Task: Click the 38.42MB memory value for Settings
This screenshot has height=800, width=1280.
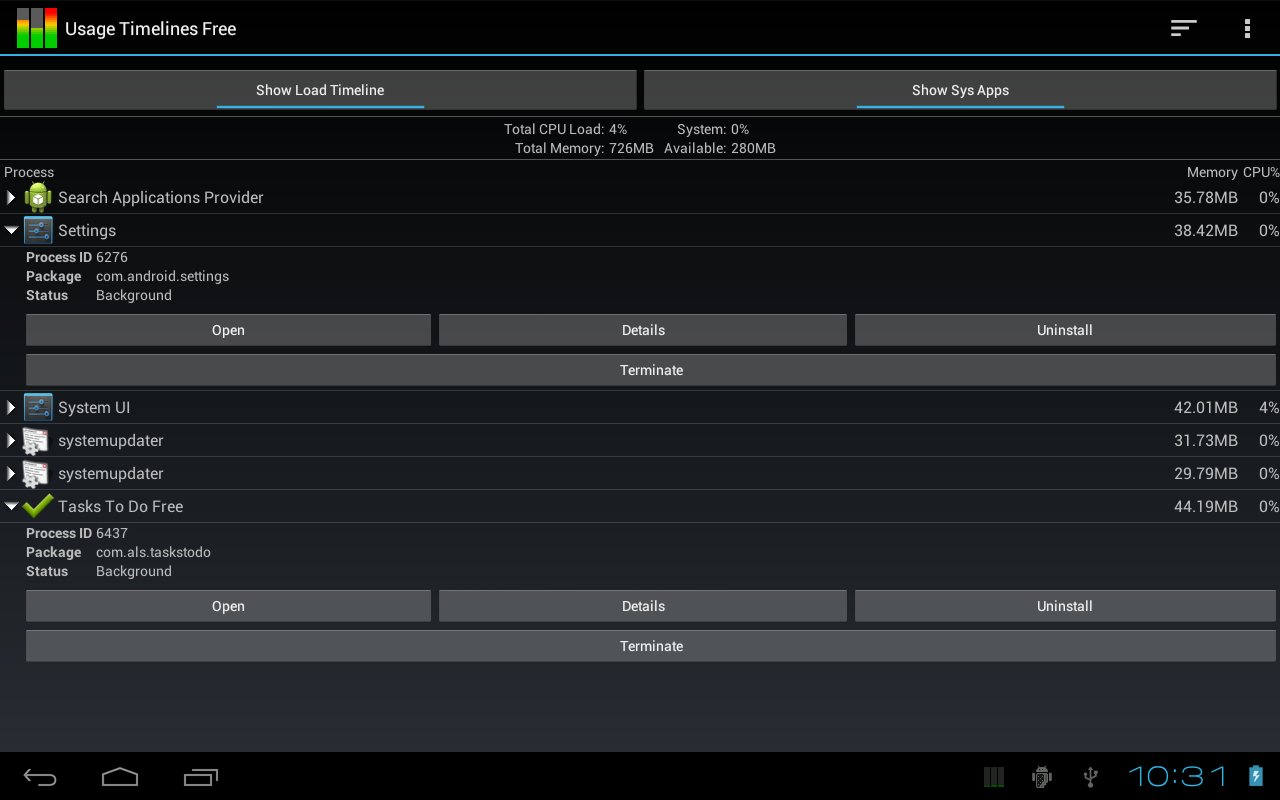Action: pos(1206,230)
